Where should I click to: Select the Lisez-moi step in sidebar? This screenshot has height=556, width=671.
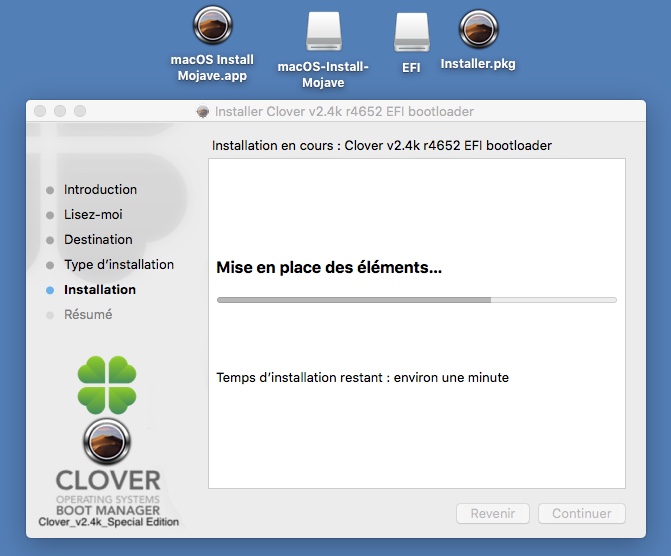[93, 214]
